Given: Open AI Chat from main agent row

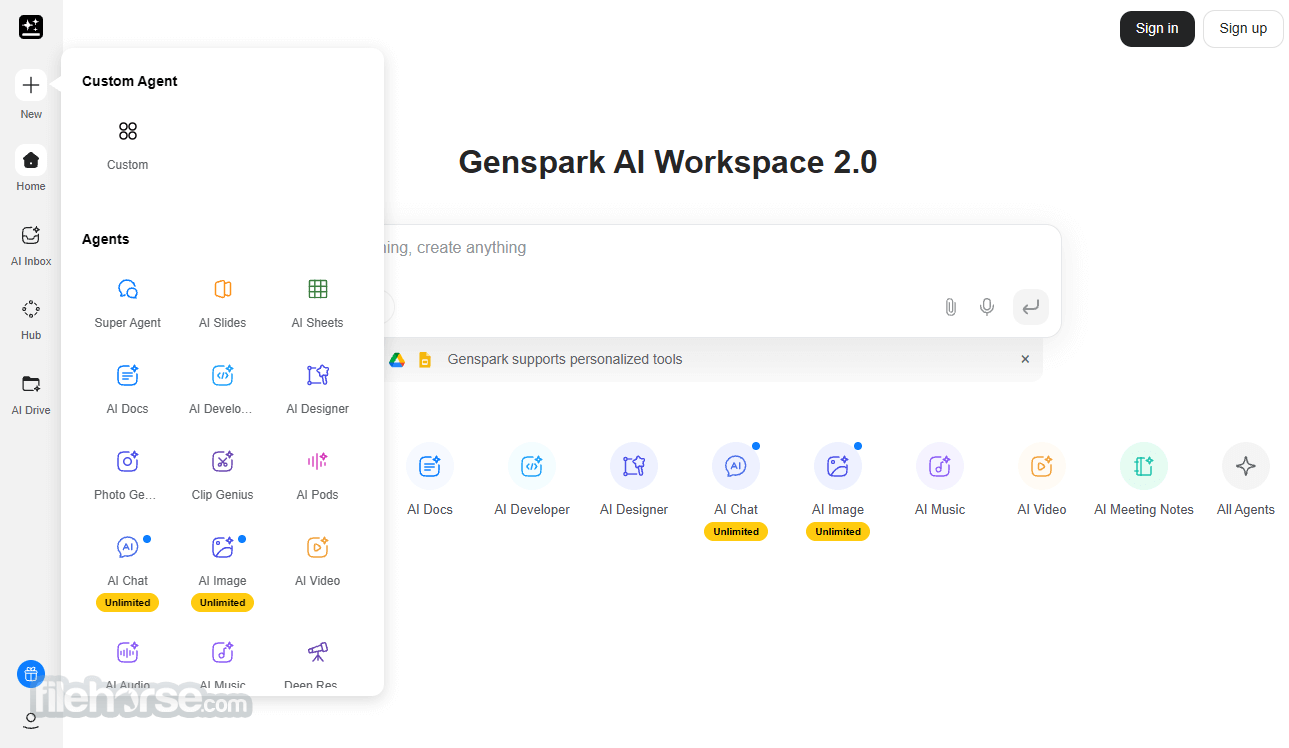Looking at the screenshot, I should tap(736, 466).
